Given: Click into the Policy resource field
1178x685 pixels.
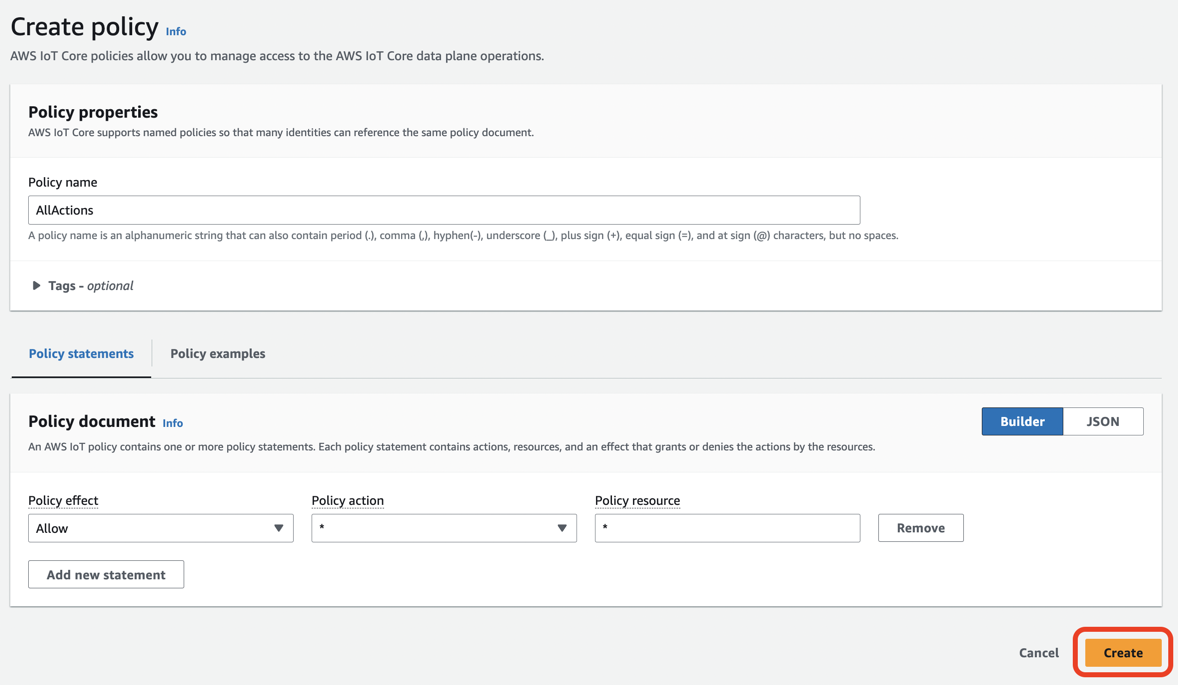Looking at the screenshot, I should 727,528.
